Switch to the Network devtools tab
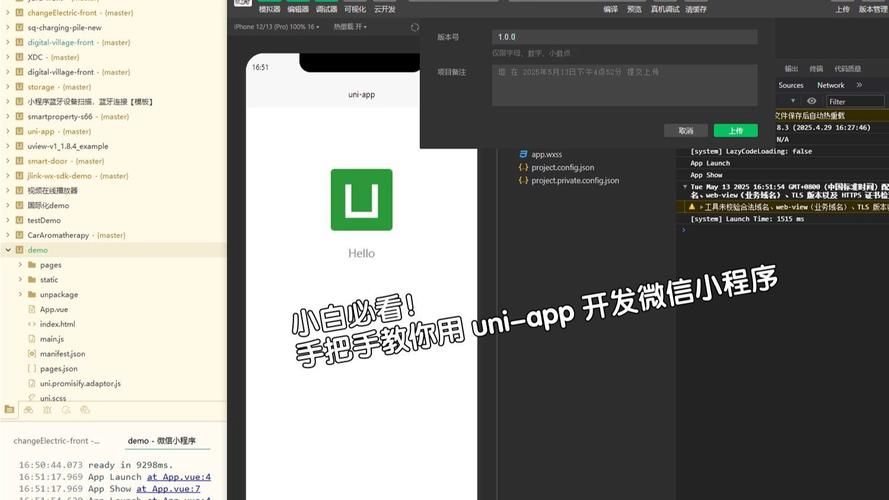The height and width of the screenshot is (500, 889). pos(831,85)
